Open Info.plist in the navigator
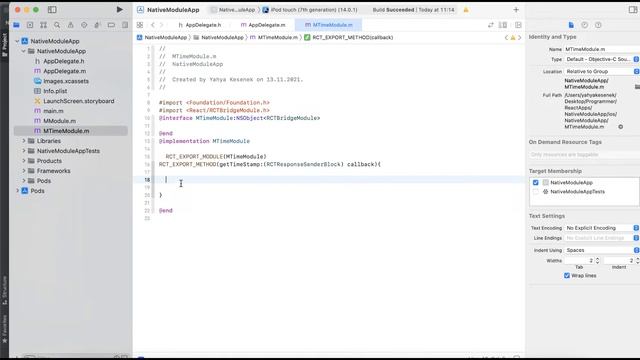 tap(55, 91)
